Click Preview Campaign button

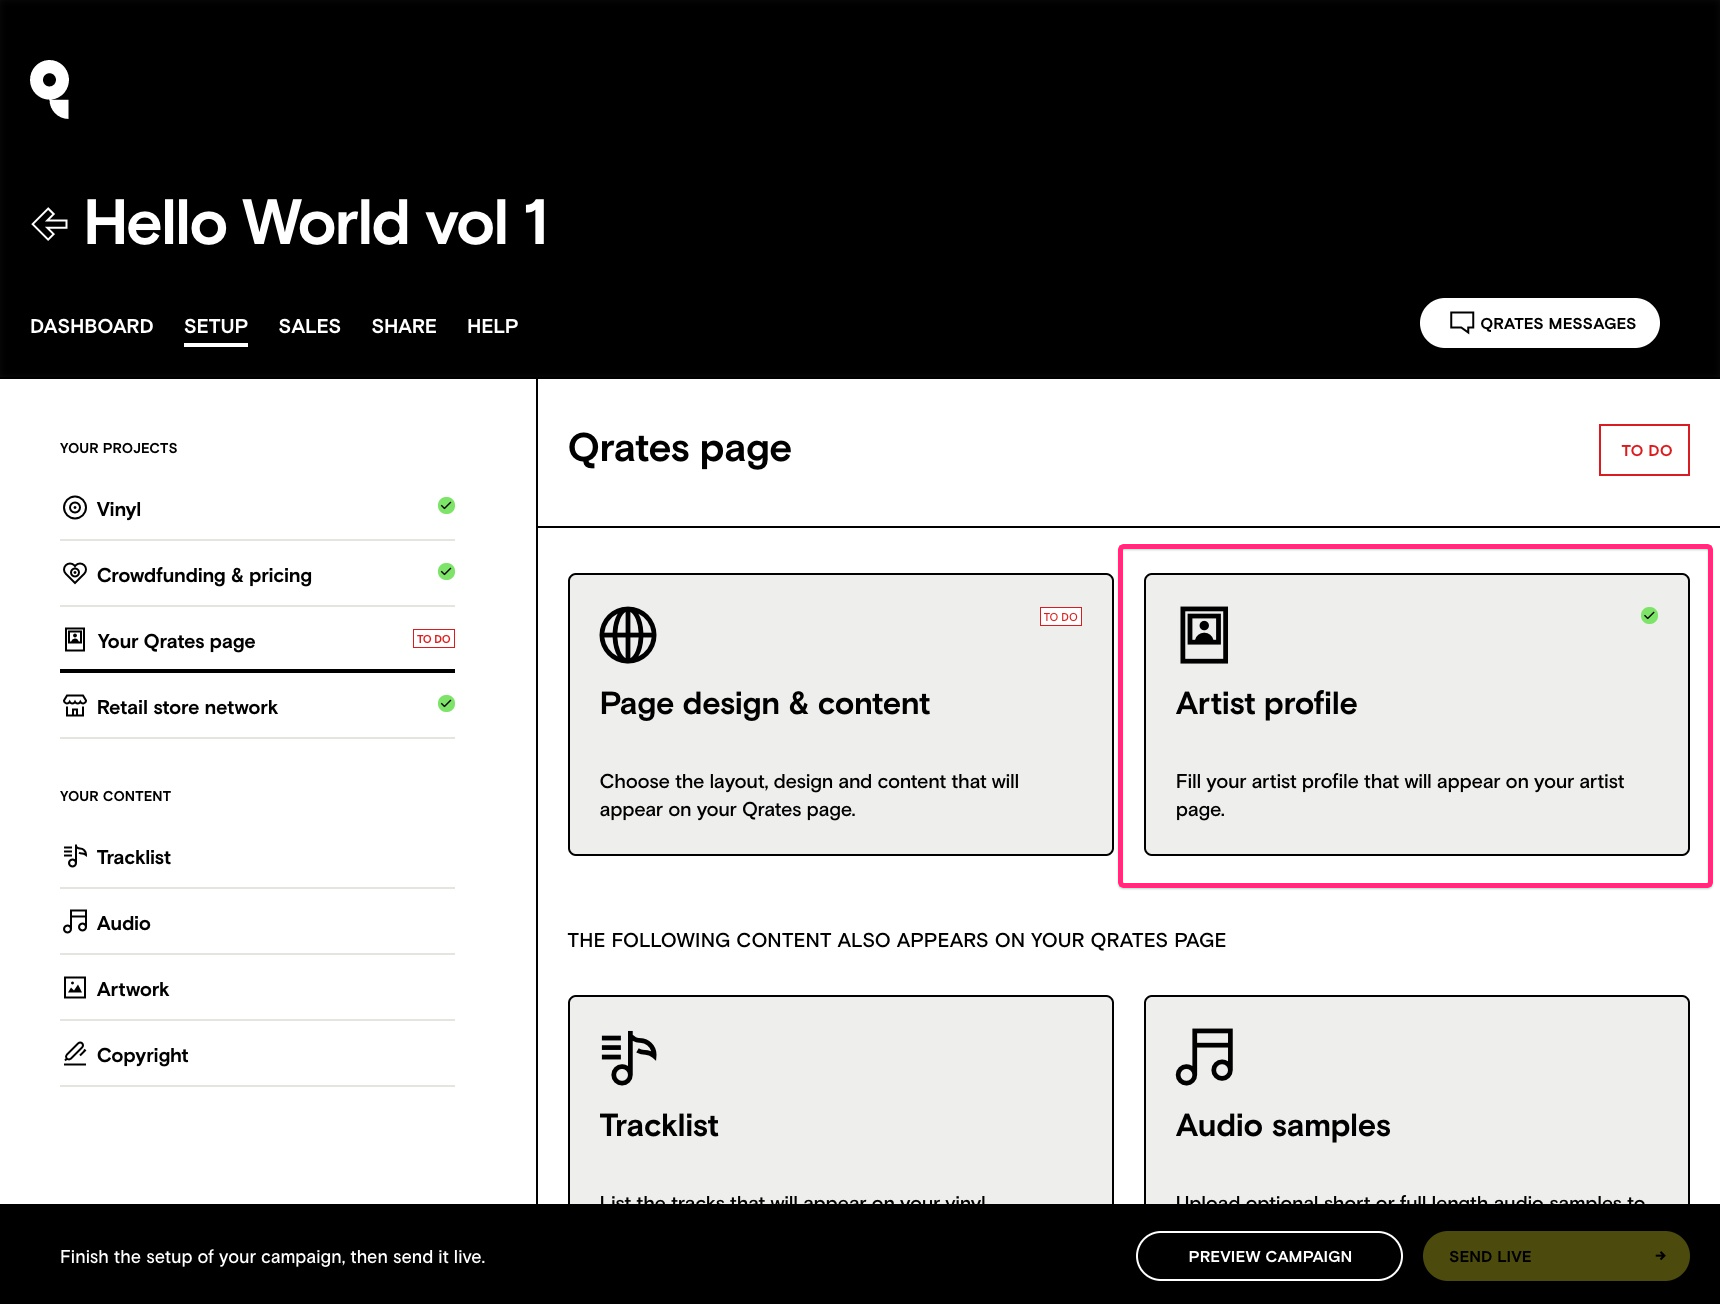[1269, 1256]
